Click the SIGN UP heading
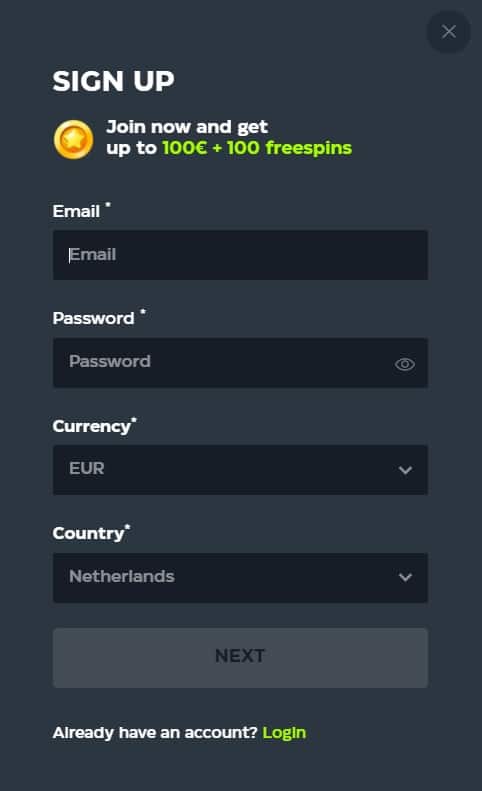Screen dimensions: 482x791 (114, 81)
